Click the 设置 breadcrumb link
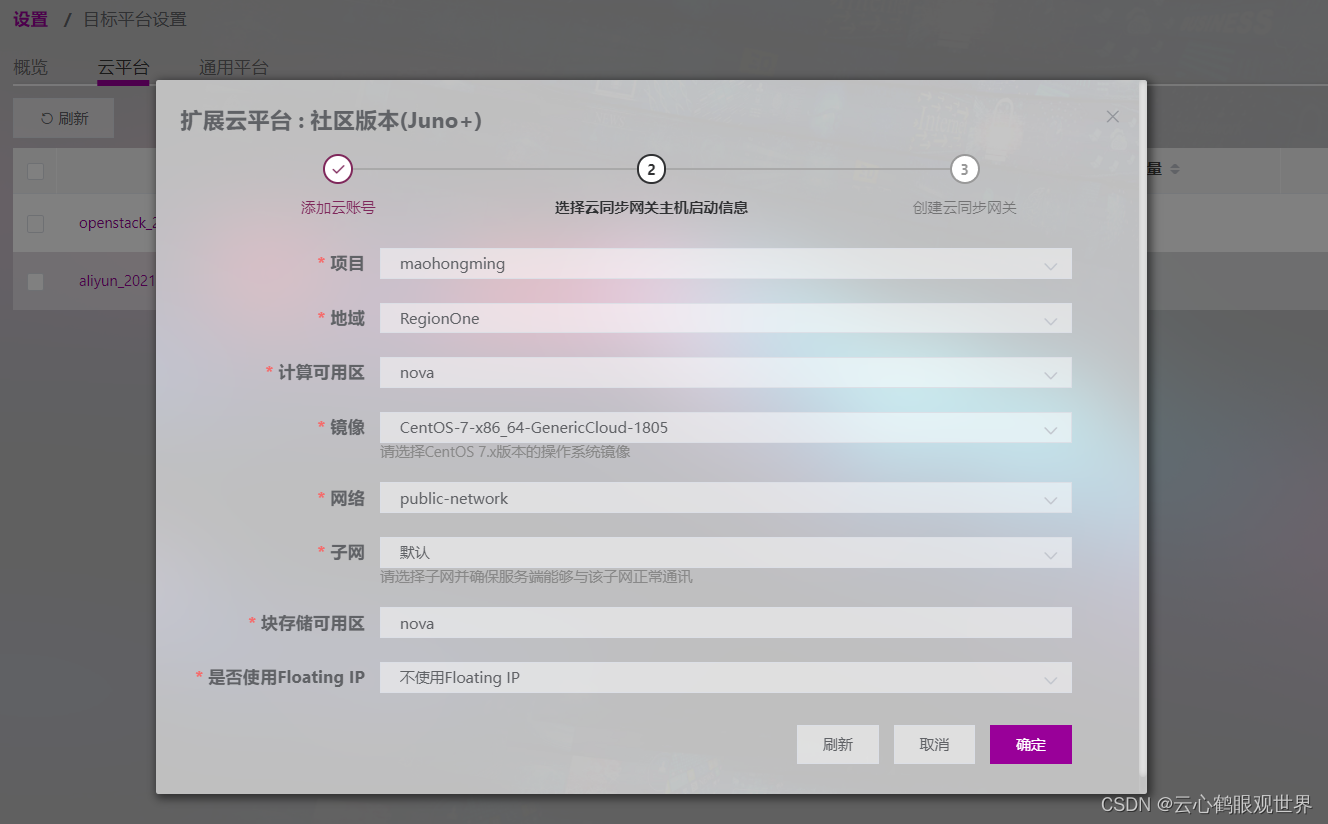Screen dimensions: 1328x824 point(30,19)
